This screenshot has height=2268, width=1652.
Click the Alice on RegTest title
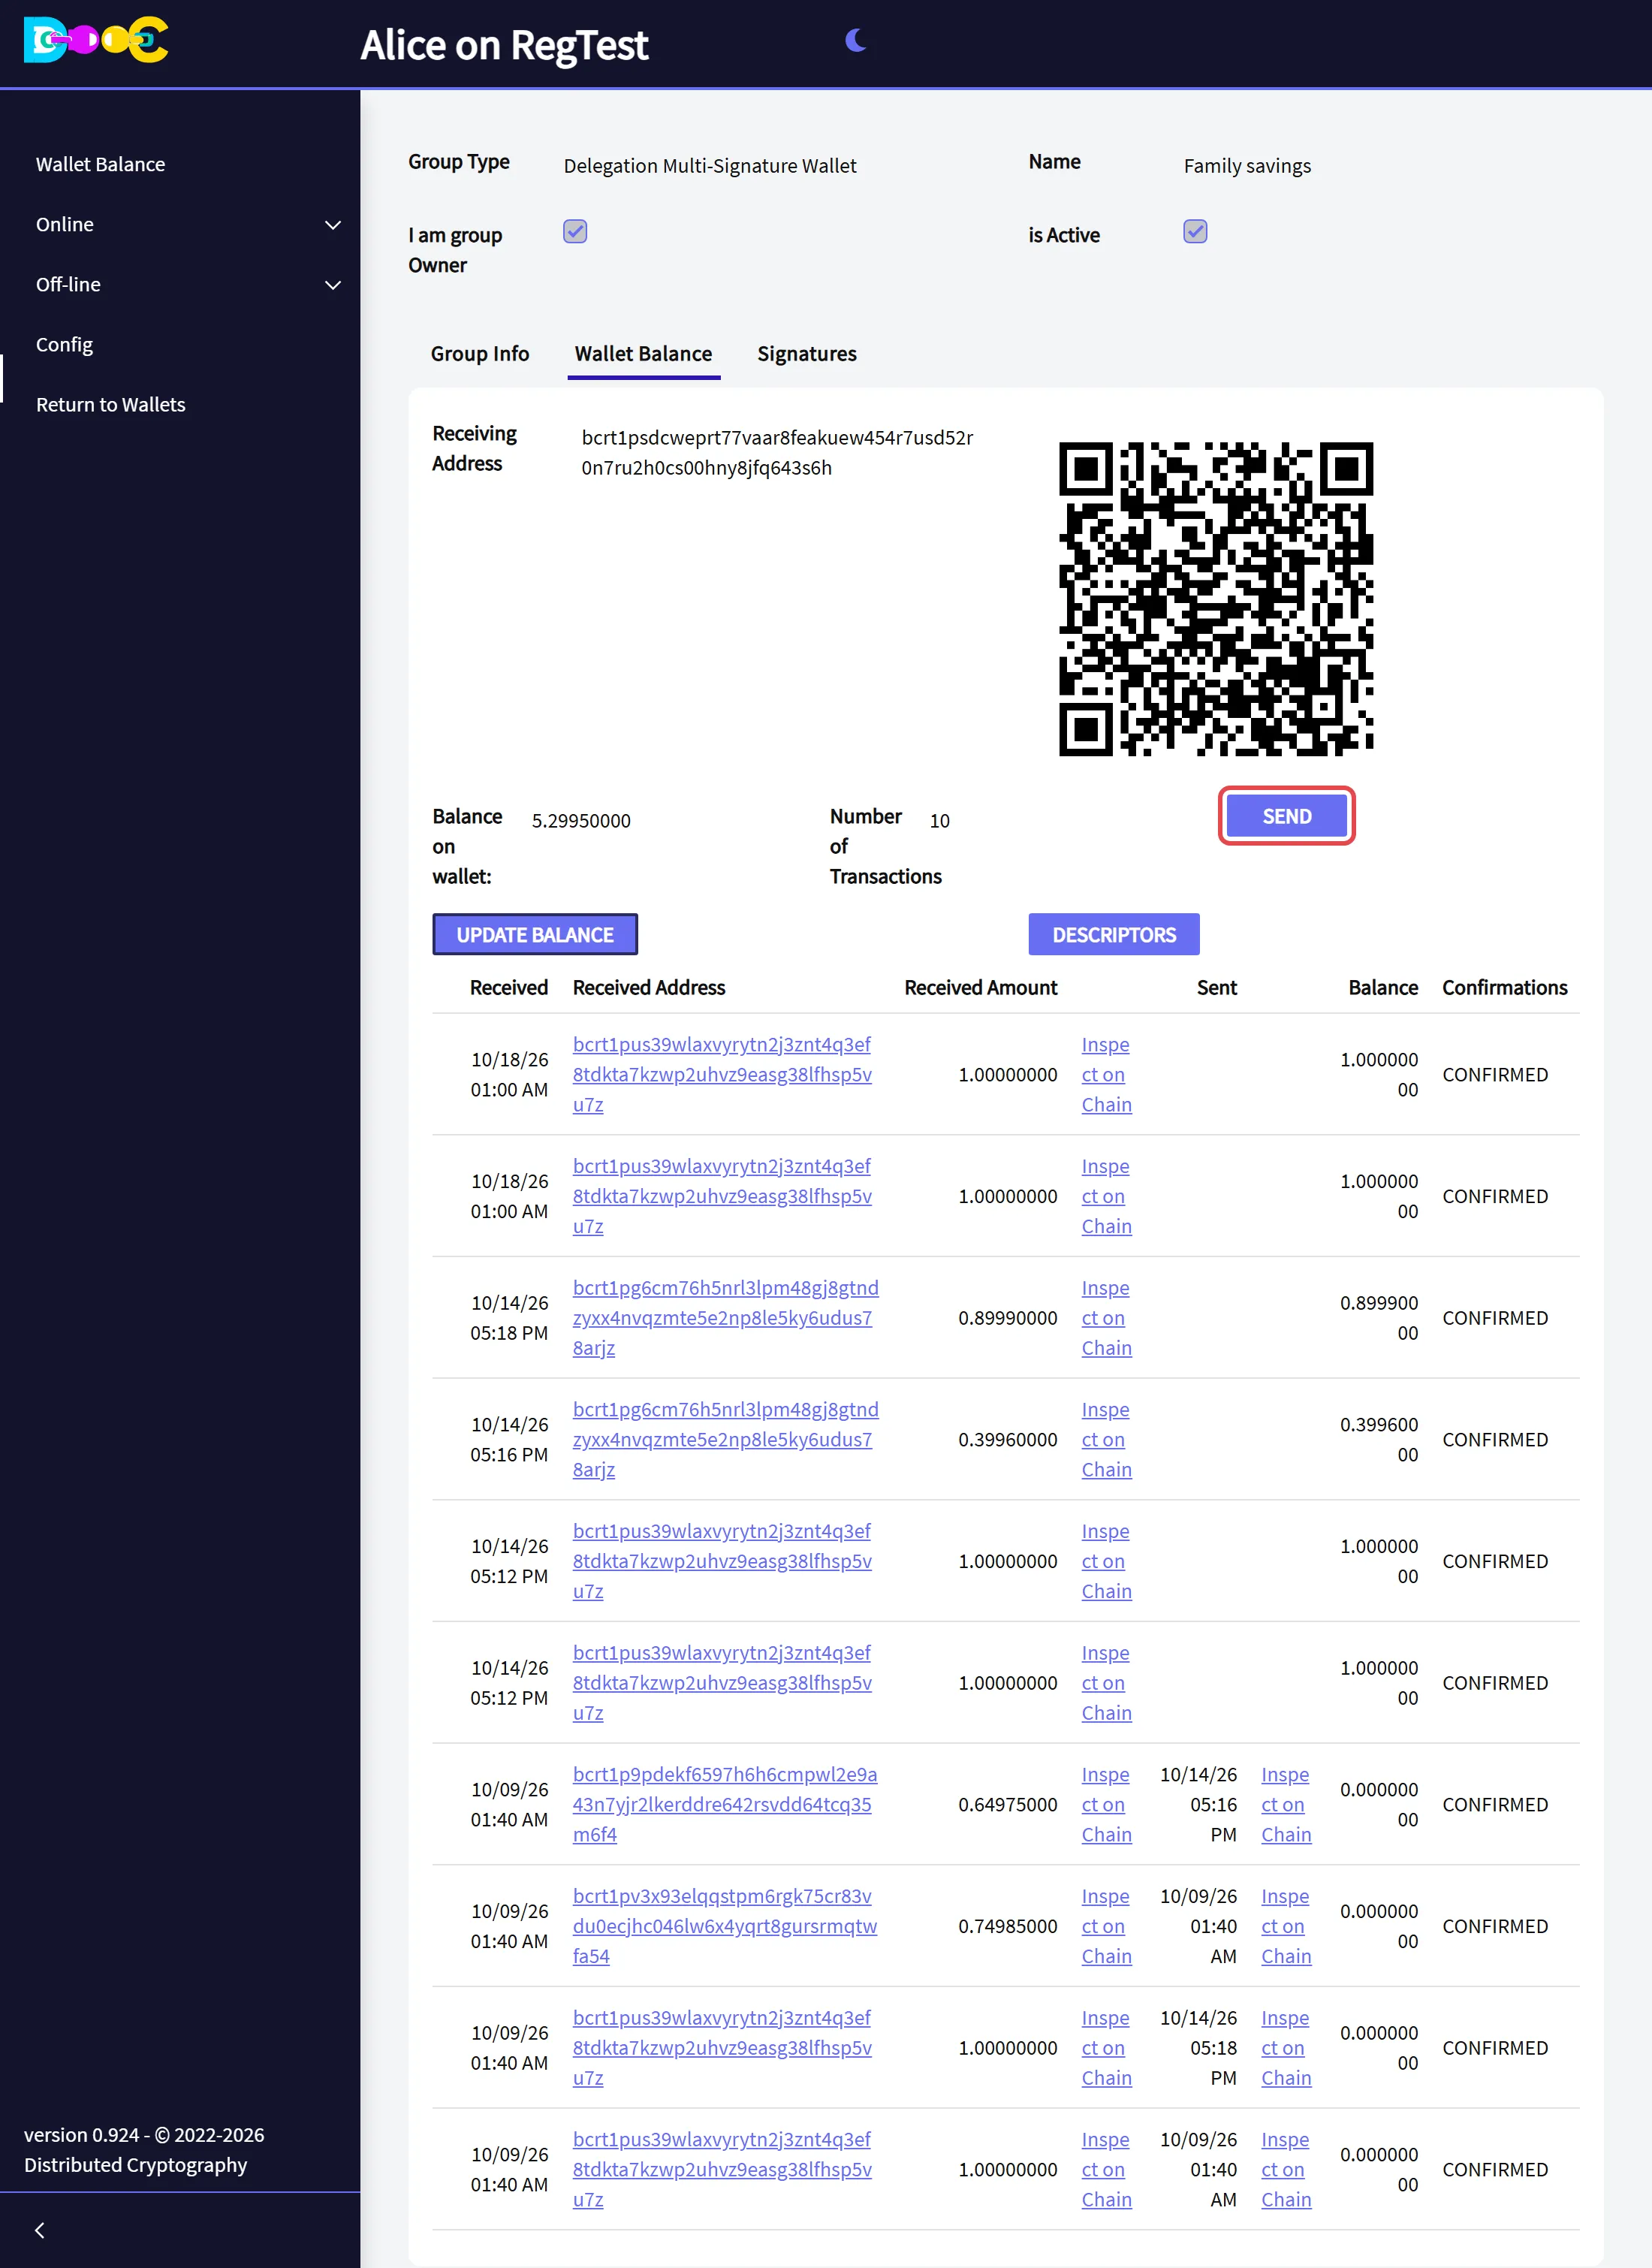click(x=504, y=45)
